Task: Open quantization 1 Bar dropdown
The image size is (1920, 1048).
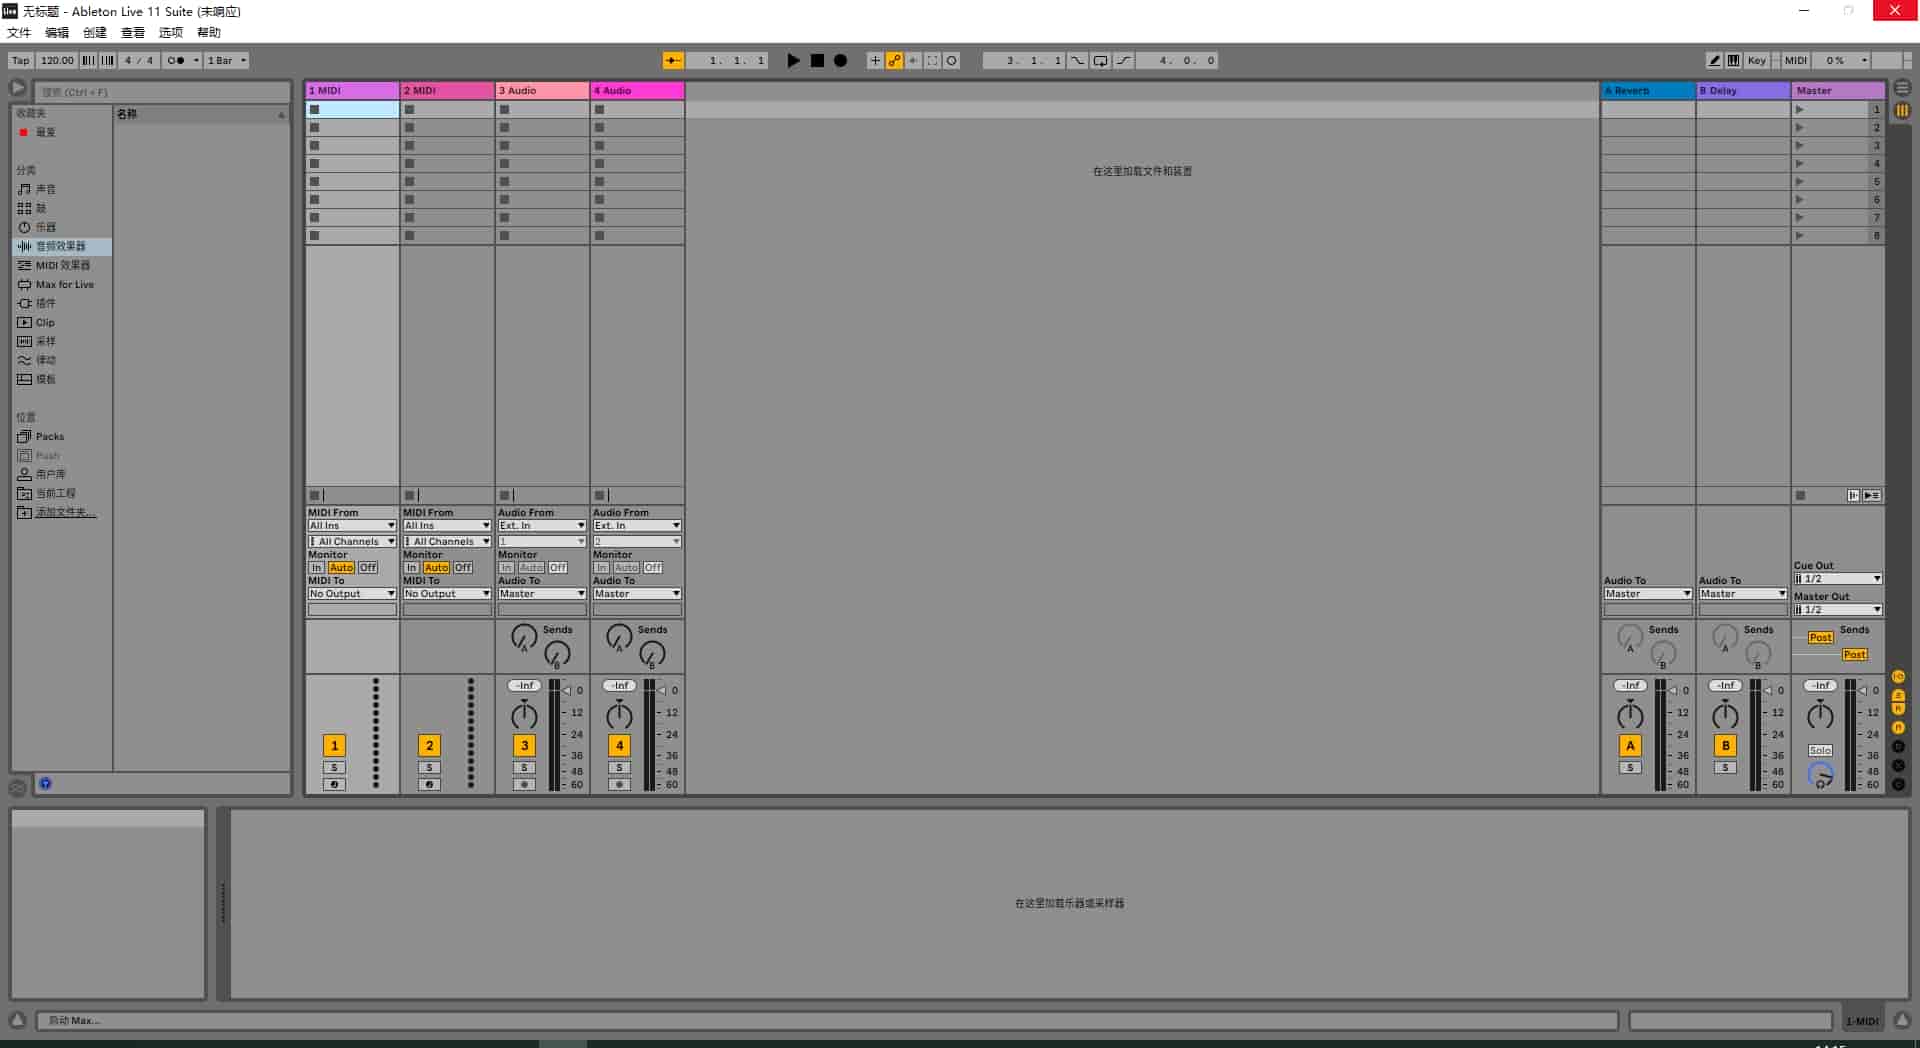Action: [x=227, y=61]
